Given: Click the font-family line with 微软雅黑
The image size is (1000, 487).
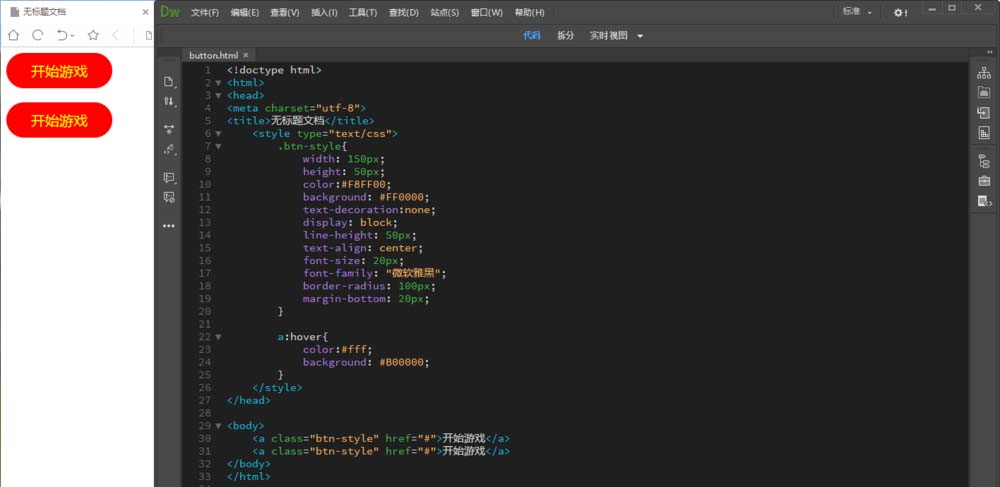Looking at the screenshot, I should click(374, 273).
